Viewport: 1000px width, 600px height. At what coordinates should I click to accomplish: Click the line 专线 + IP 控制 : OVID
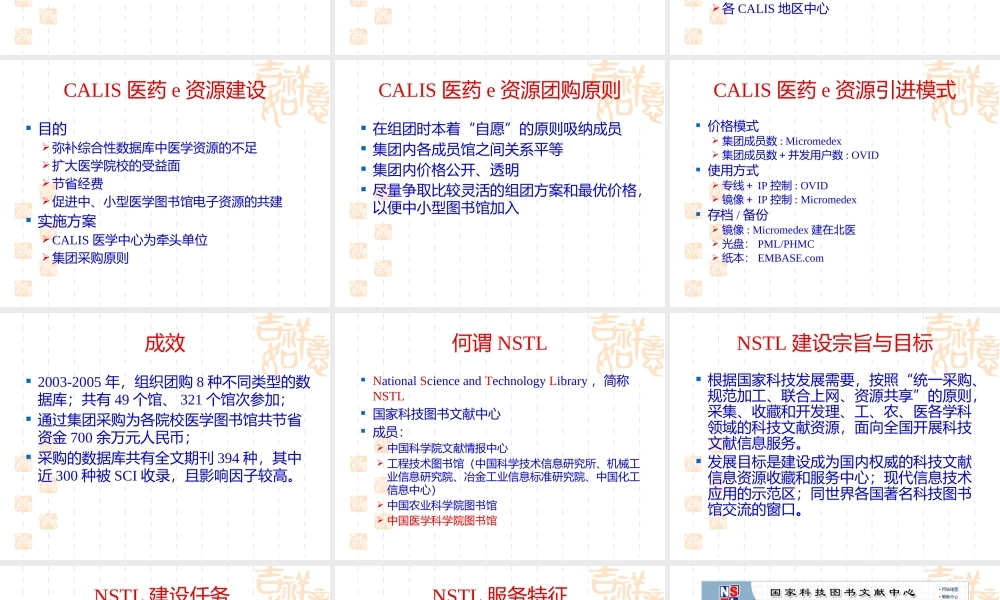775,186
